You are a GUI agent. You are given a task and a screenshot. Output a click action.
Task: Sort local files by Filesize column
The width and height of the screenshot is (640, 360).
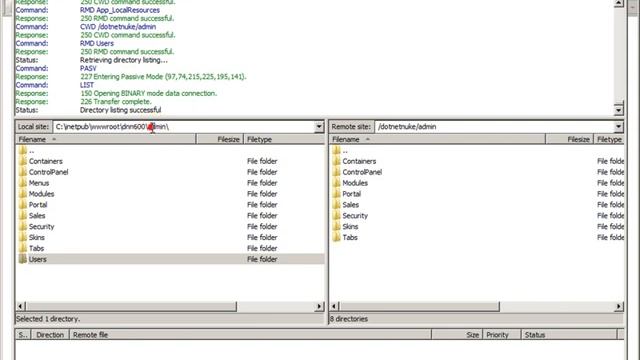click(220, 140)
